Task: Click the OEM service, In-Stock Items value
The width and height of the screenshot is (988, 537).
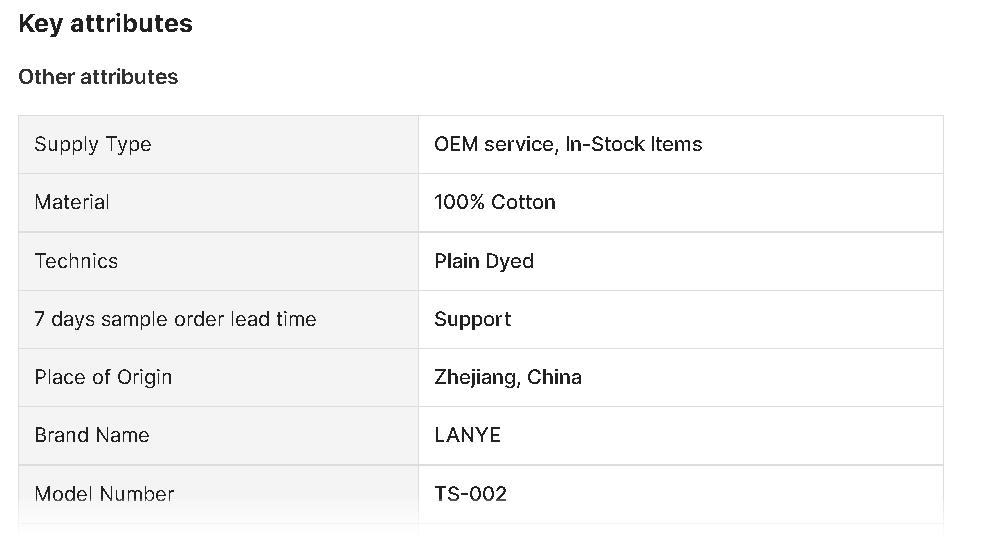Action: 568,144
